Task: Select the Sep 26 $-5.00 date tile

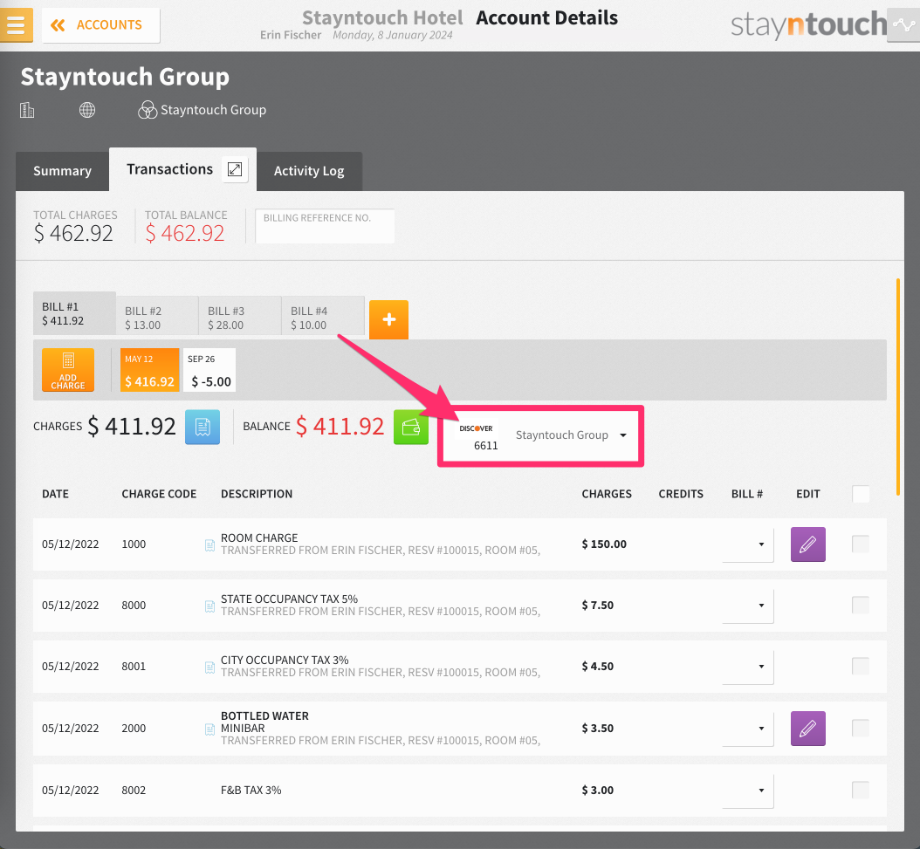Action: click(x=209, y=370)
